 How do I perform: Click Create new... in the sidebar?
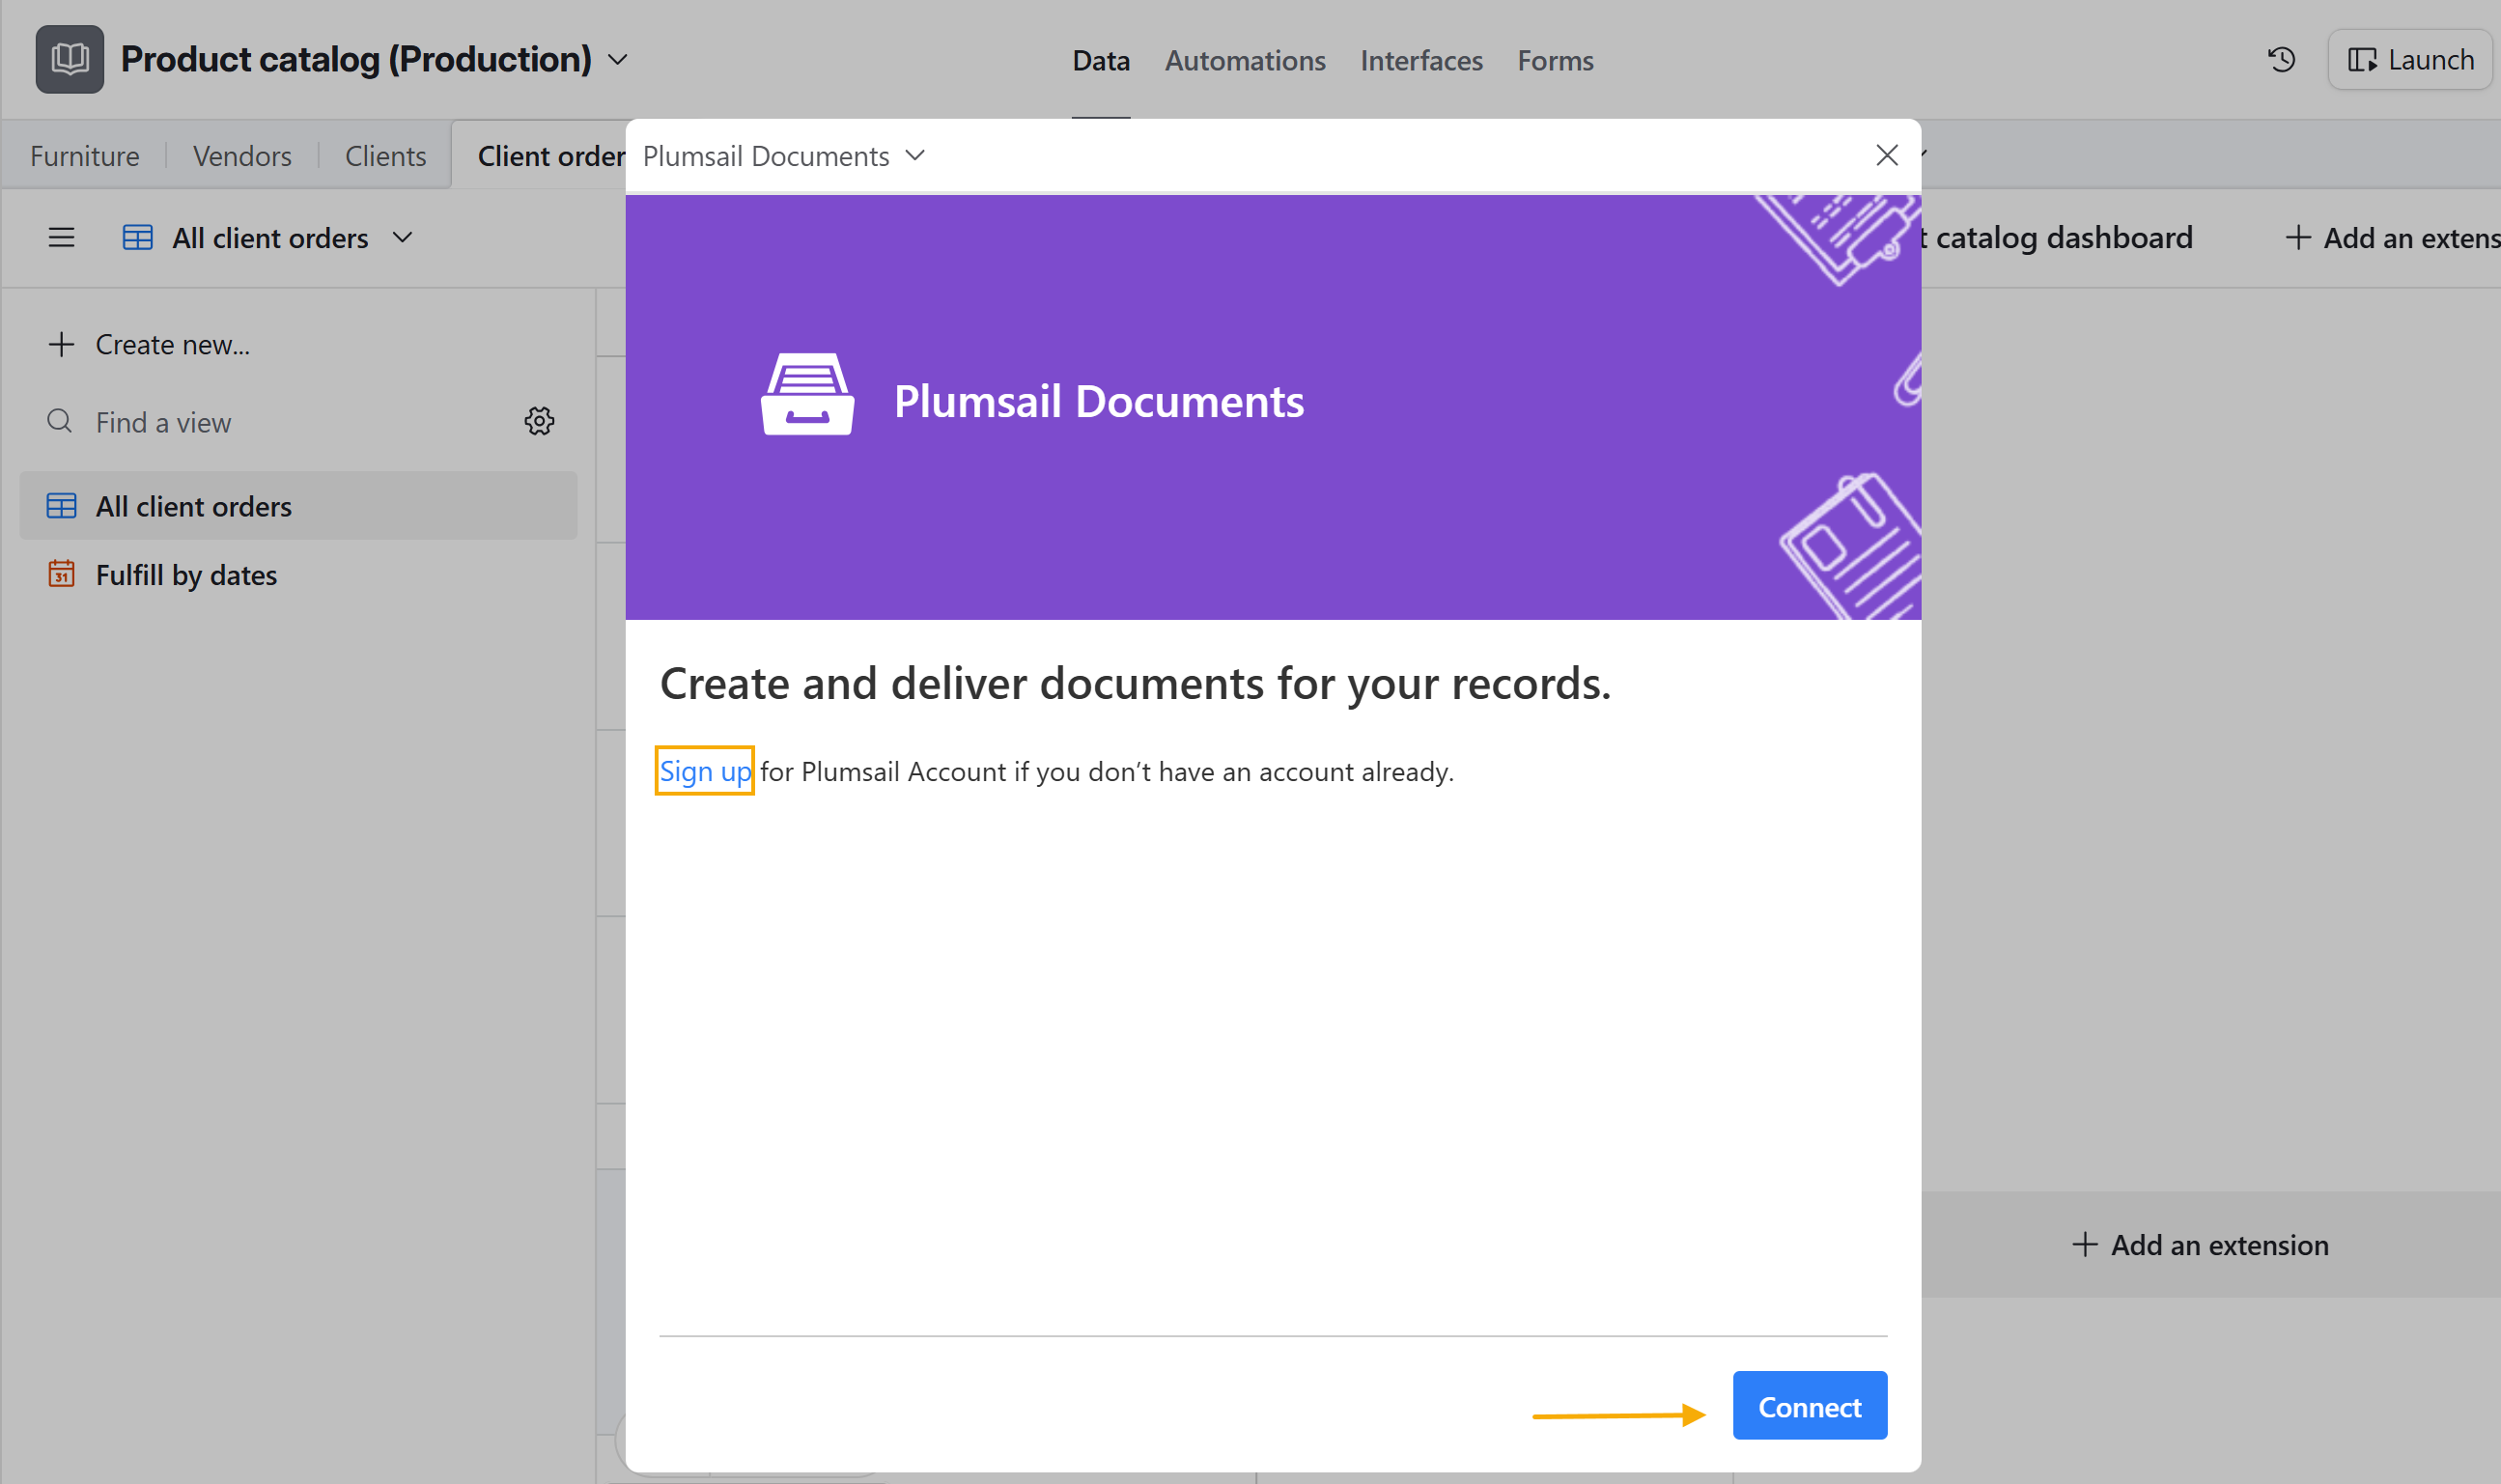coord(149,345)
